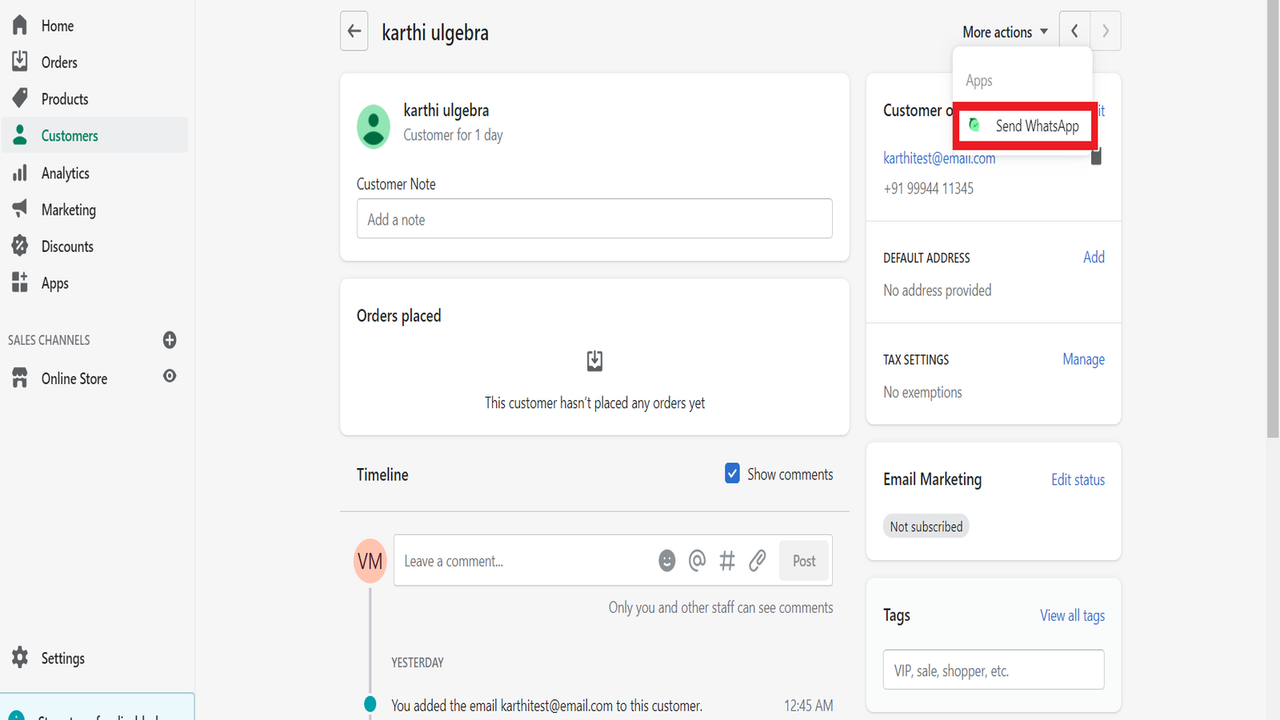Focus the Customer Note input field
Image resolution: width=1280 pixels, height=720 pixels.
594,219
